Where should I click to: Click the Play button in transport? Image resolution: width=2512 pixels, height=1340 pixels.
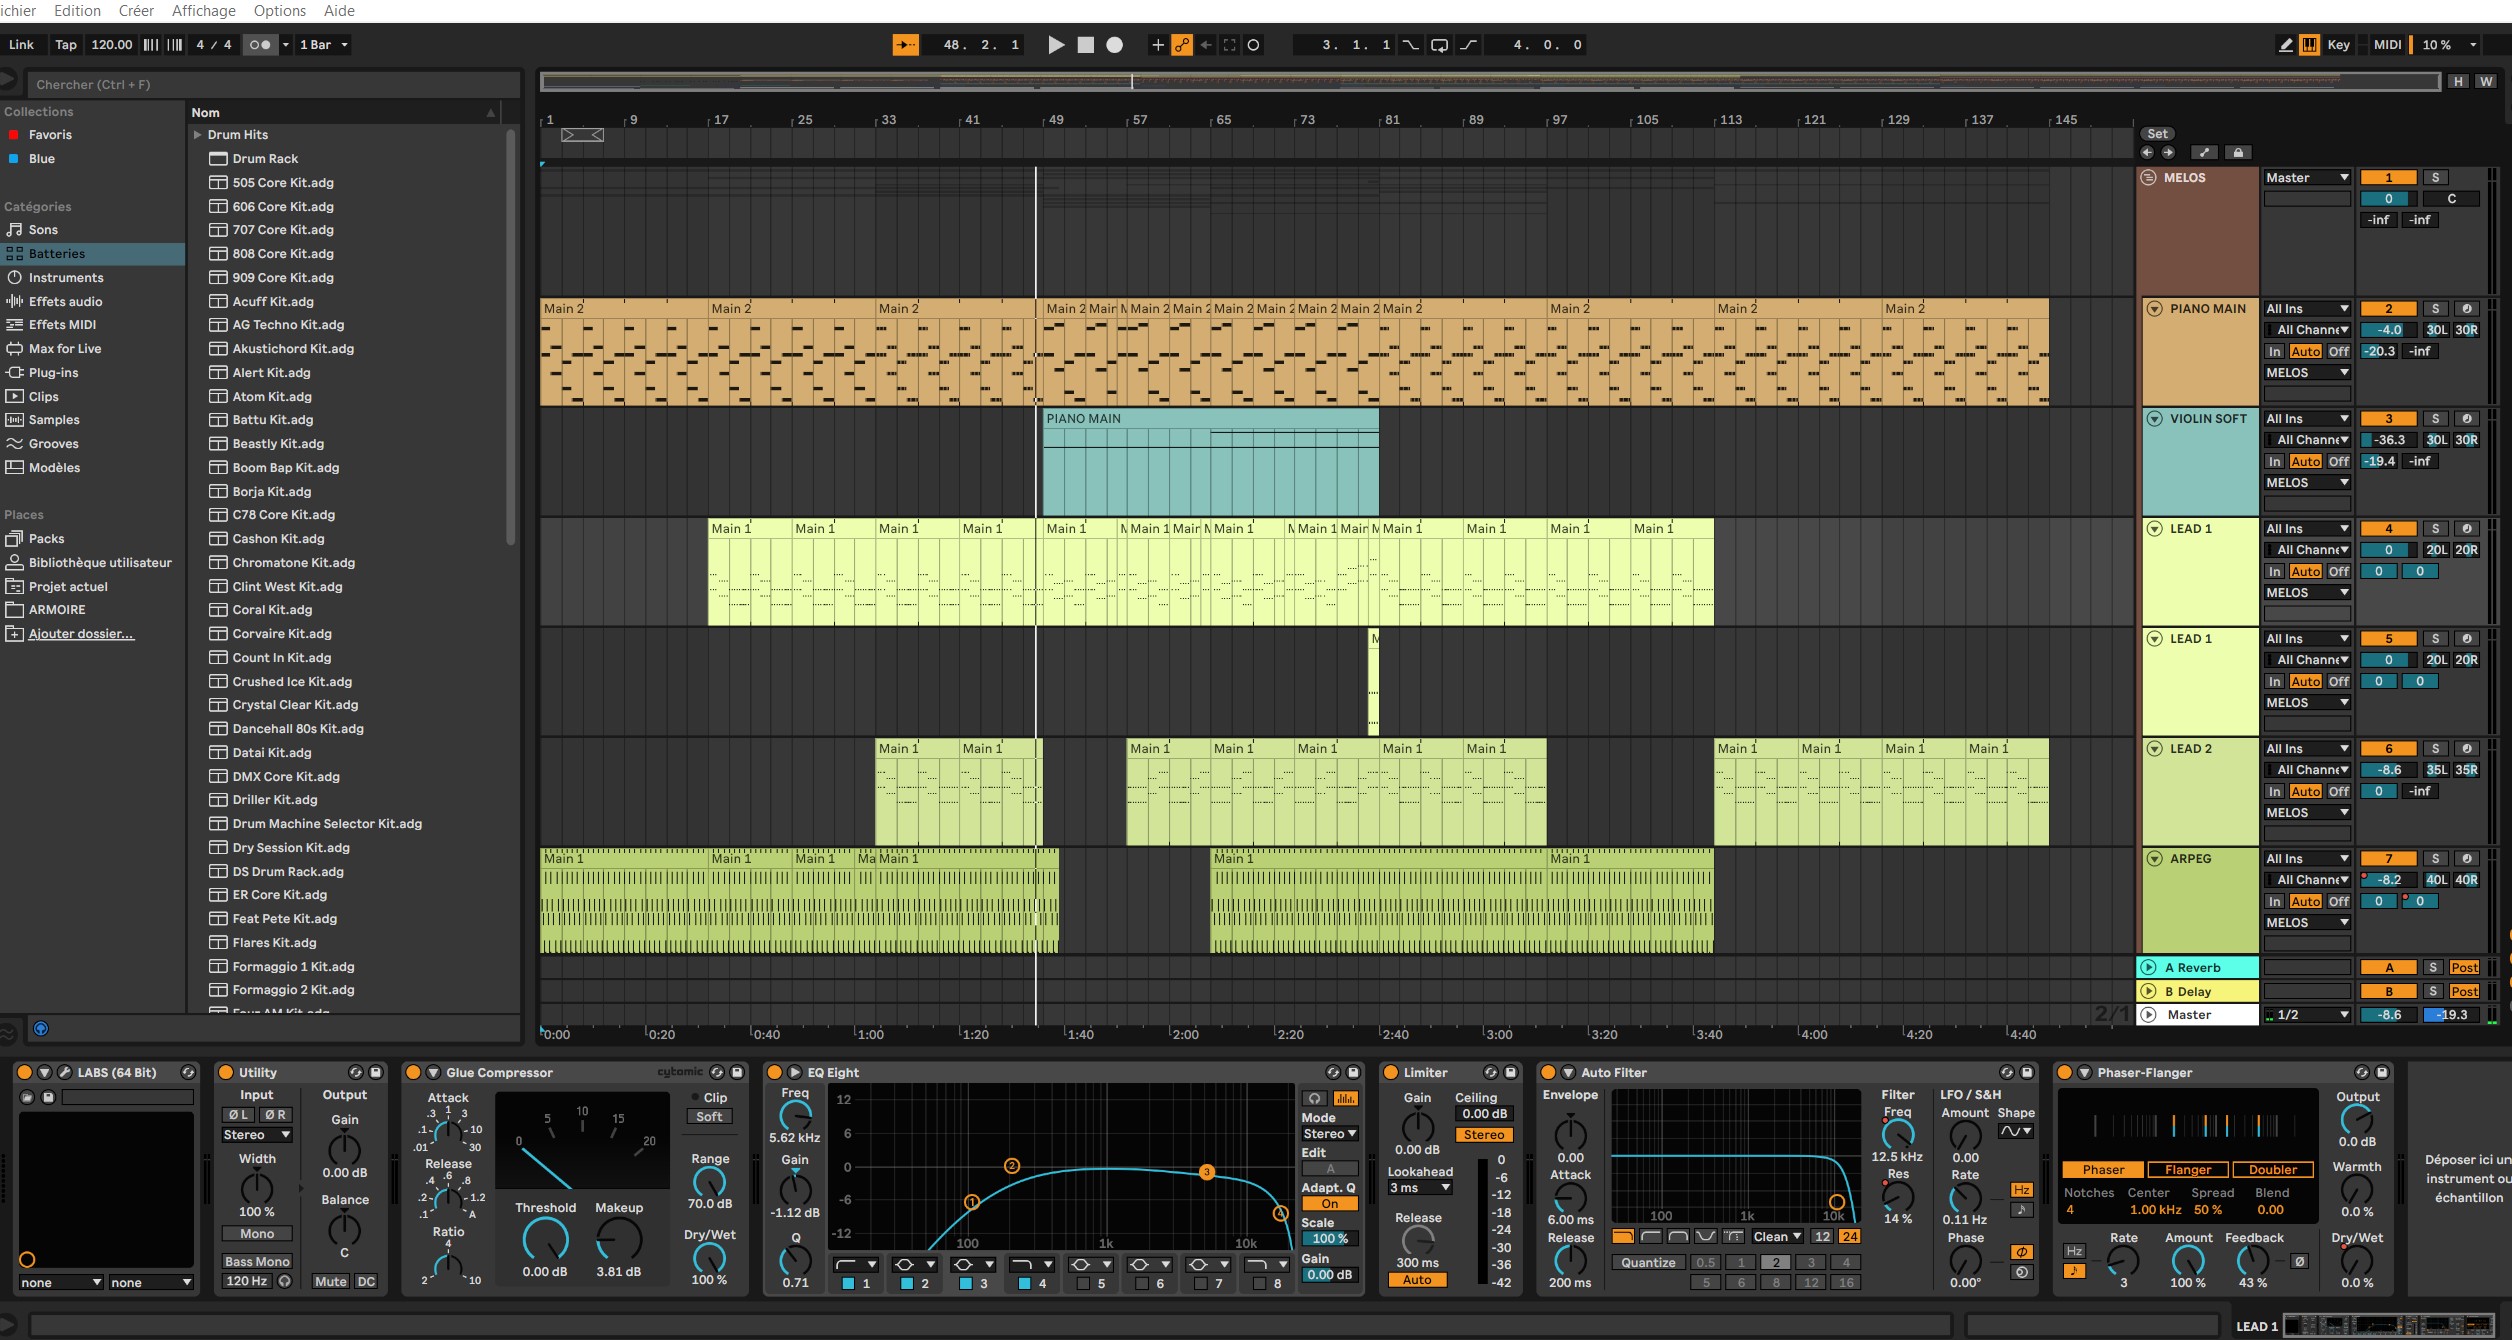pos(1055,45)
